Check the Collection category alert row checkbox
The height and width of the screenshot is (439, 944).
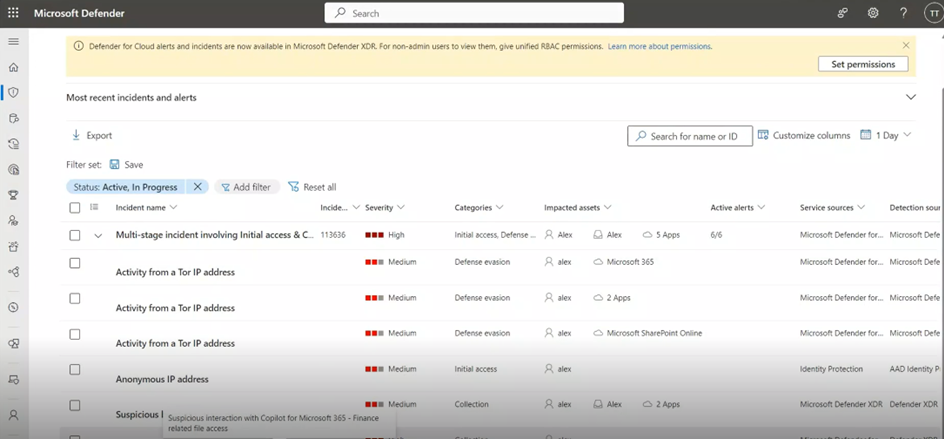point(75,405)
